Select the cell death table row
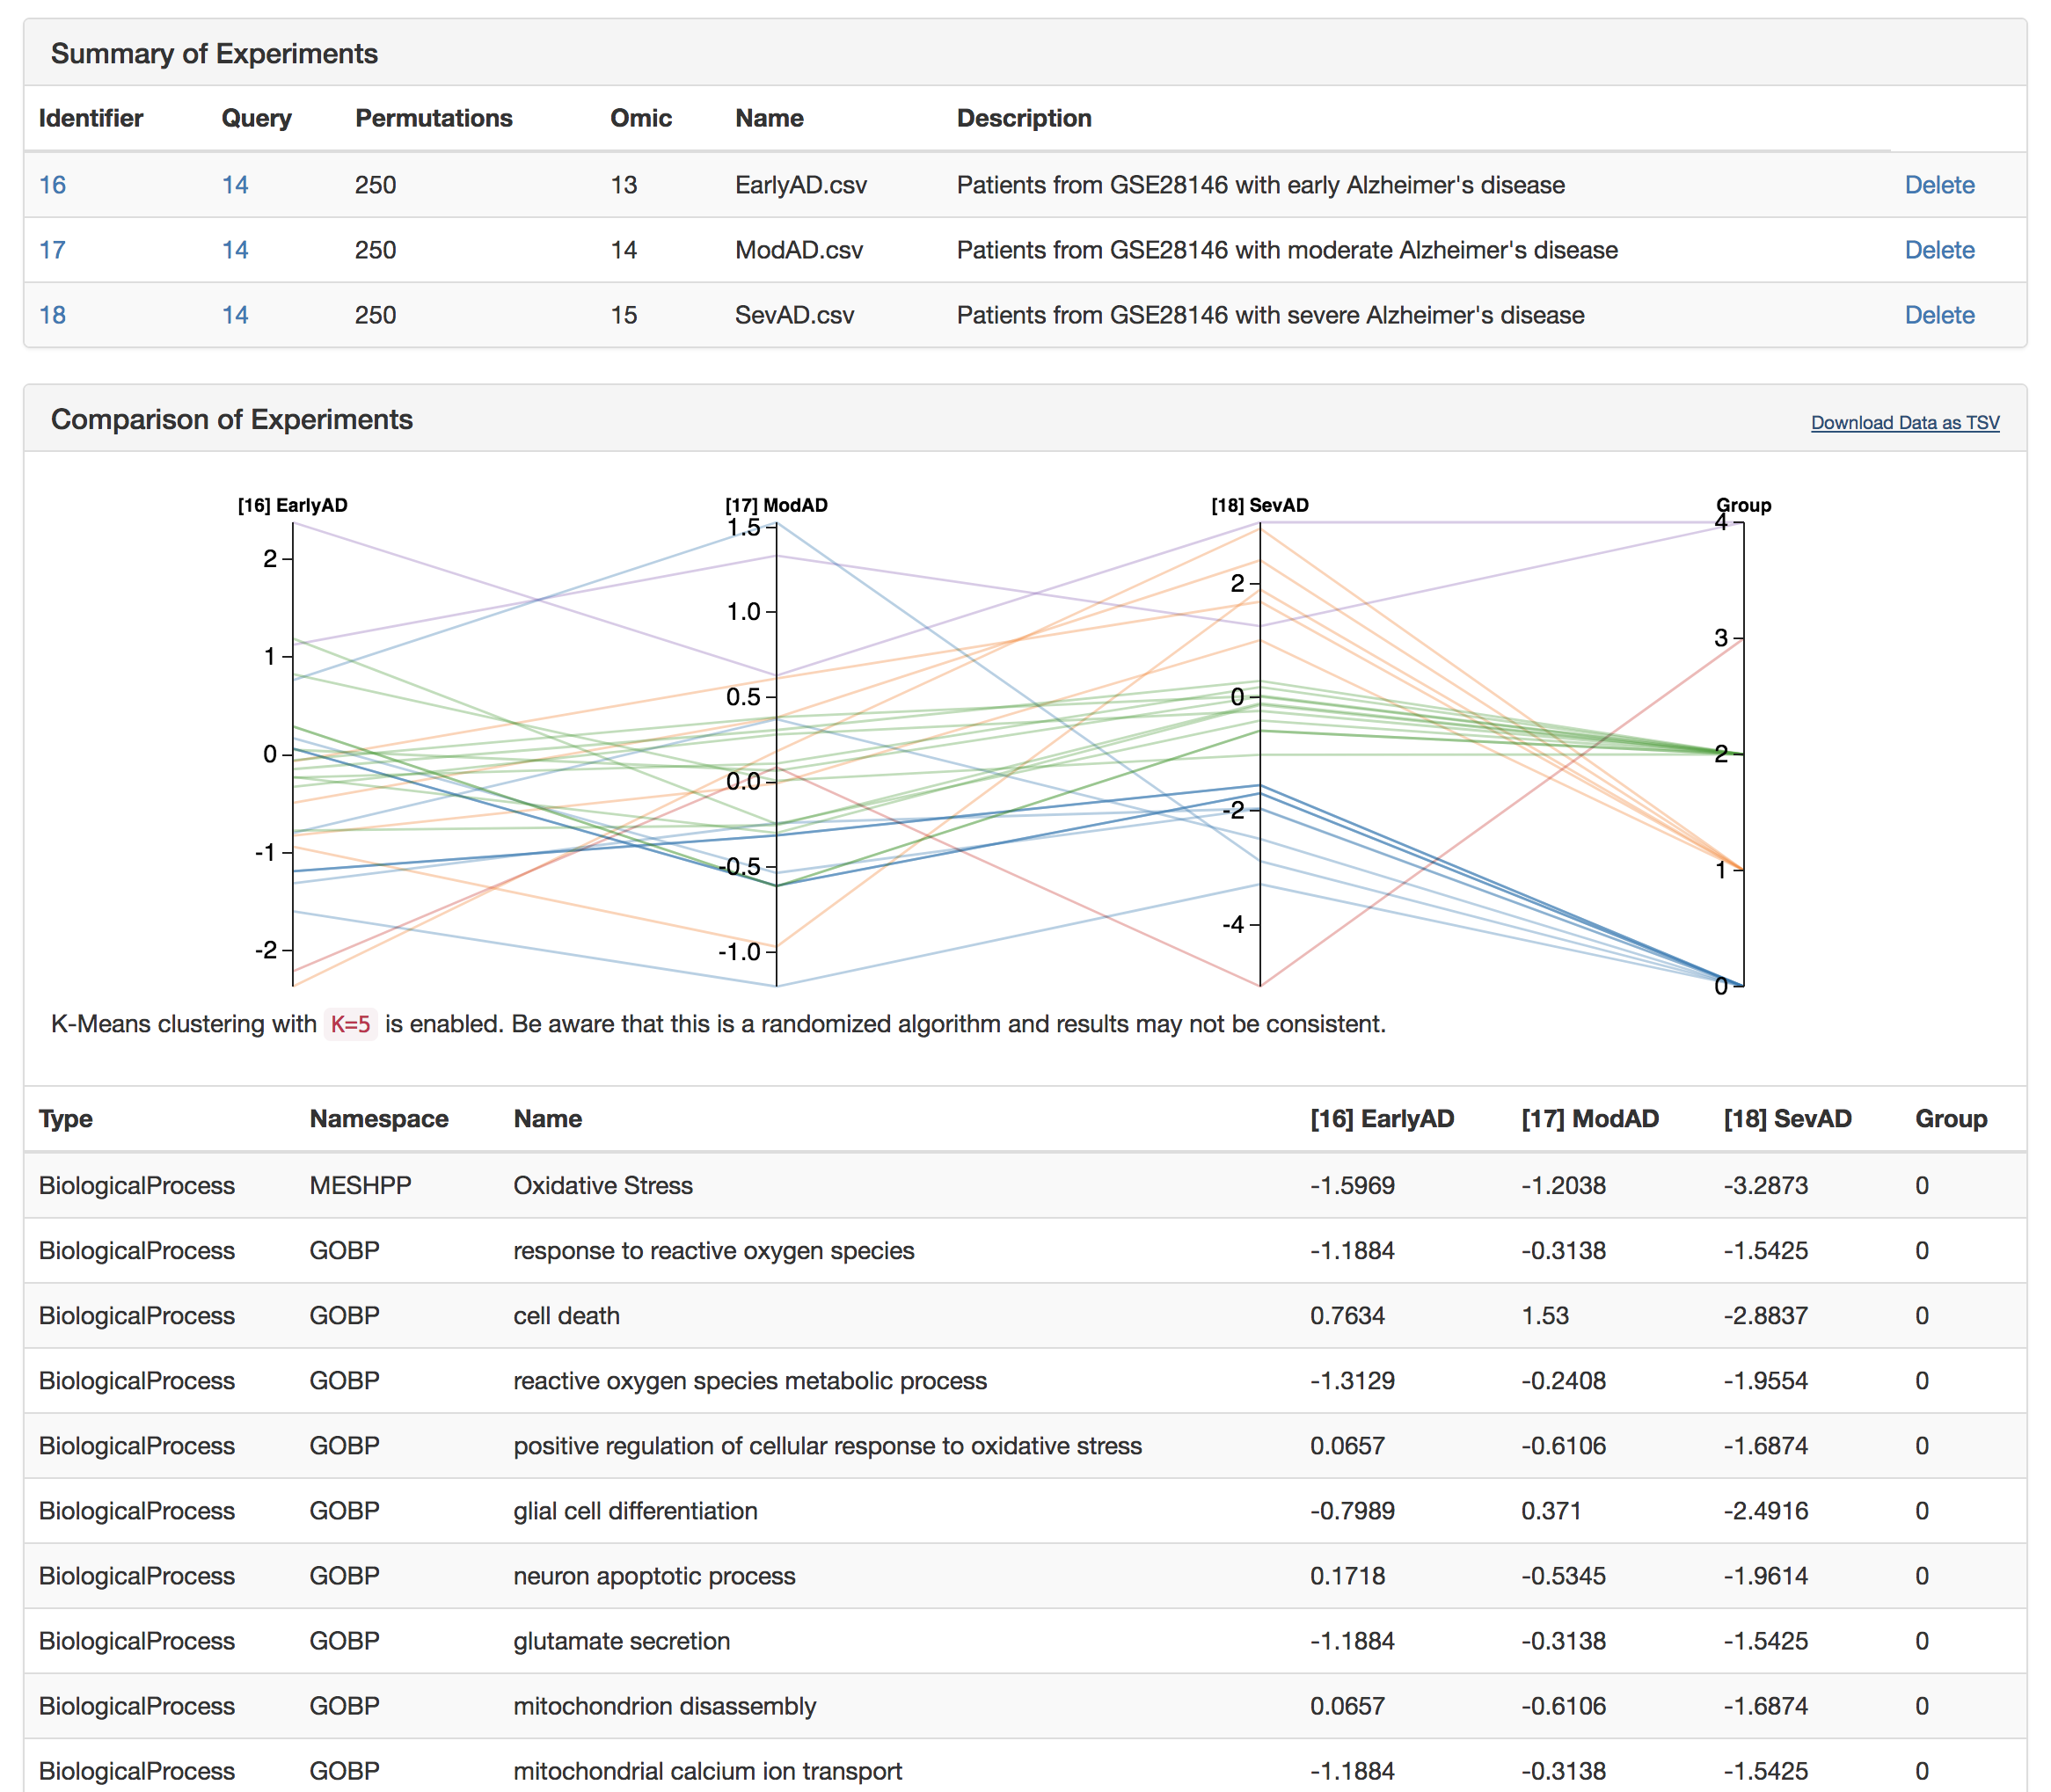This screenshot has height=1792, width=2051. 566,1316
